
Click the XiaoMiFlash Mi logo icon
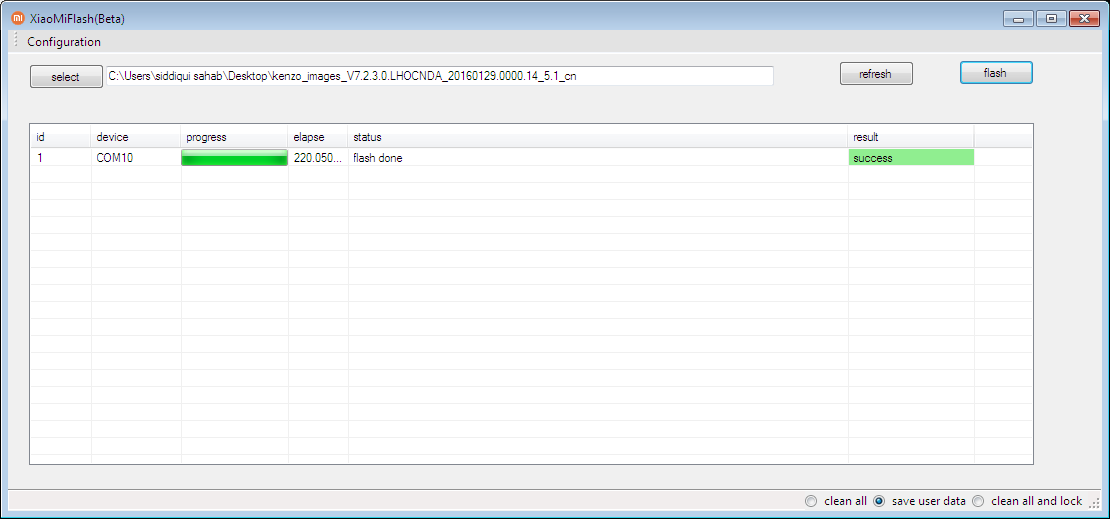(x=18, y=19)
